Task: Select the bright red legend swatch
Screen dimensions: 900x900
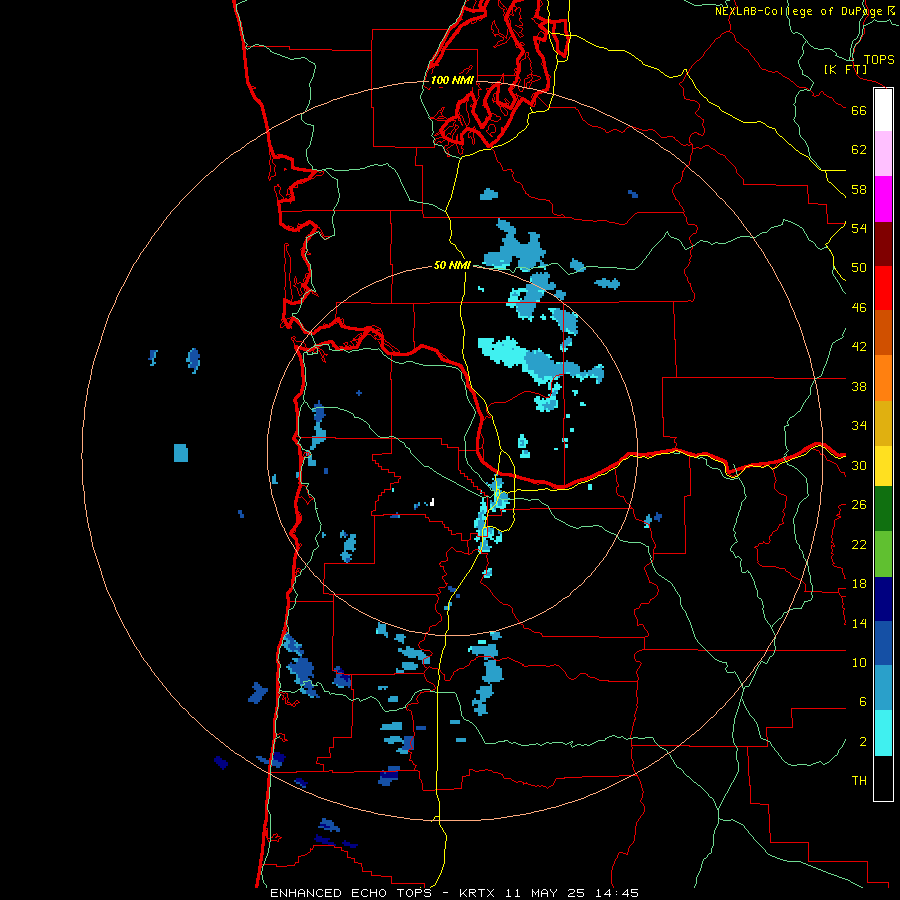Action: coord(883,288)
